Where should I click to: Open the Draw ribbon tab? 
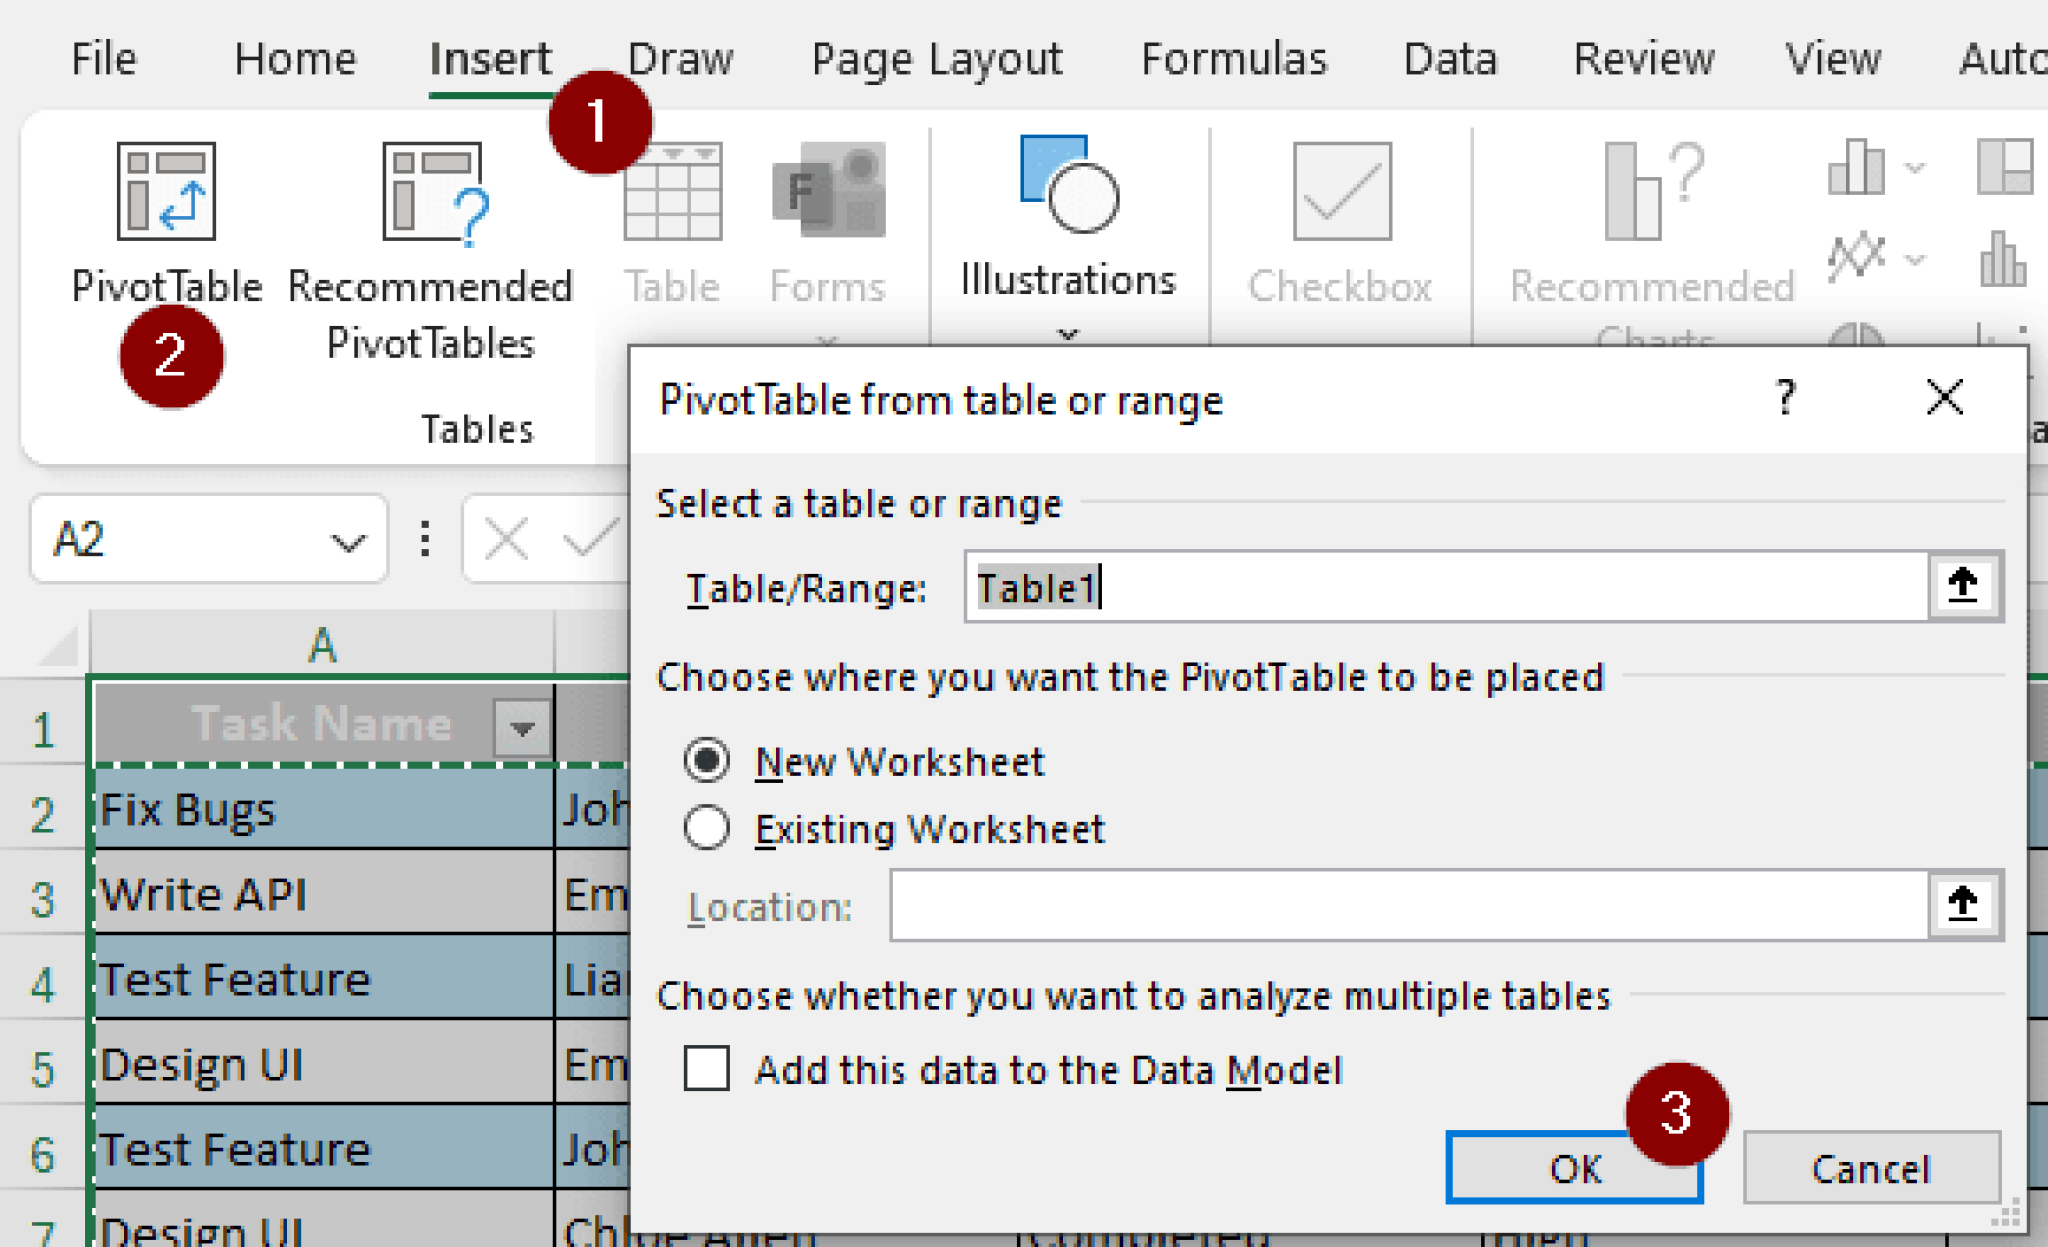click(681, 58)
